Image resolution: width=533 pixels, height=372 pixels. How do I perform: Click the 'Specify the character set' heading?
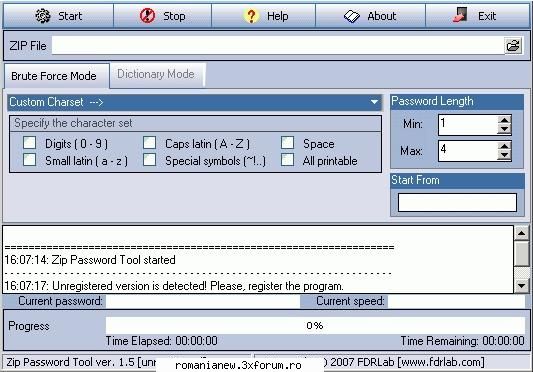[x=73, y=123]
